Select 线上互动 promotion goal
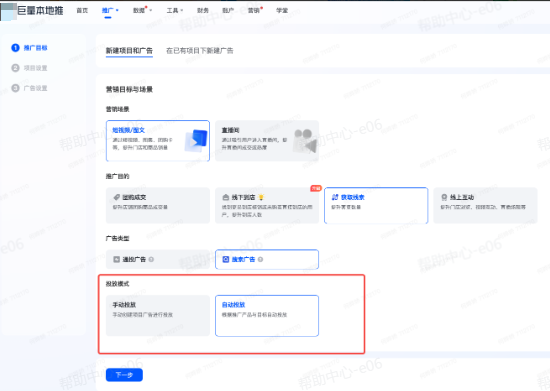The width and height of the screenshot is (550, 391). (485, 205)
